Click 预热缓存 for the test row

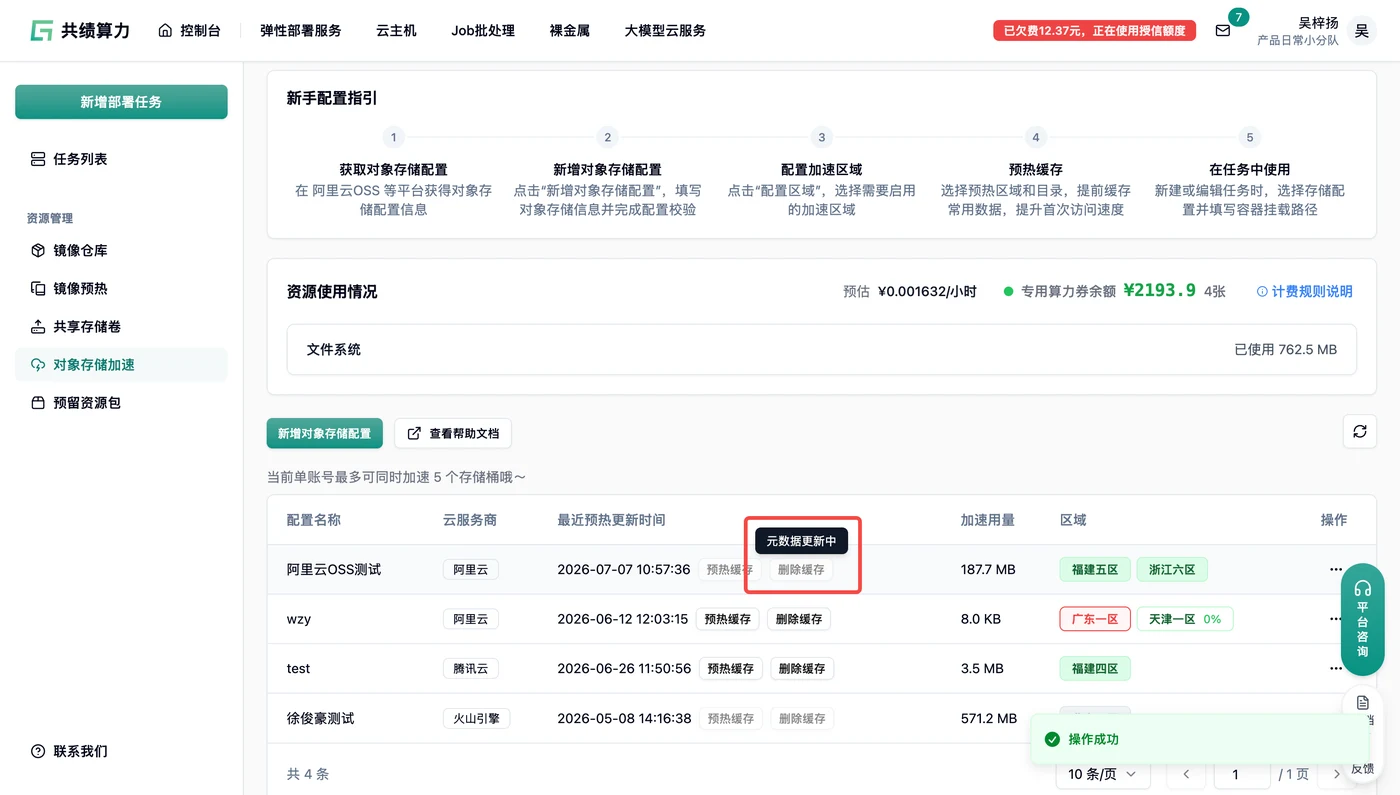point(730,668)
